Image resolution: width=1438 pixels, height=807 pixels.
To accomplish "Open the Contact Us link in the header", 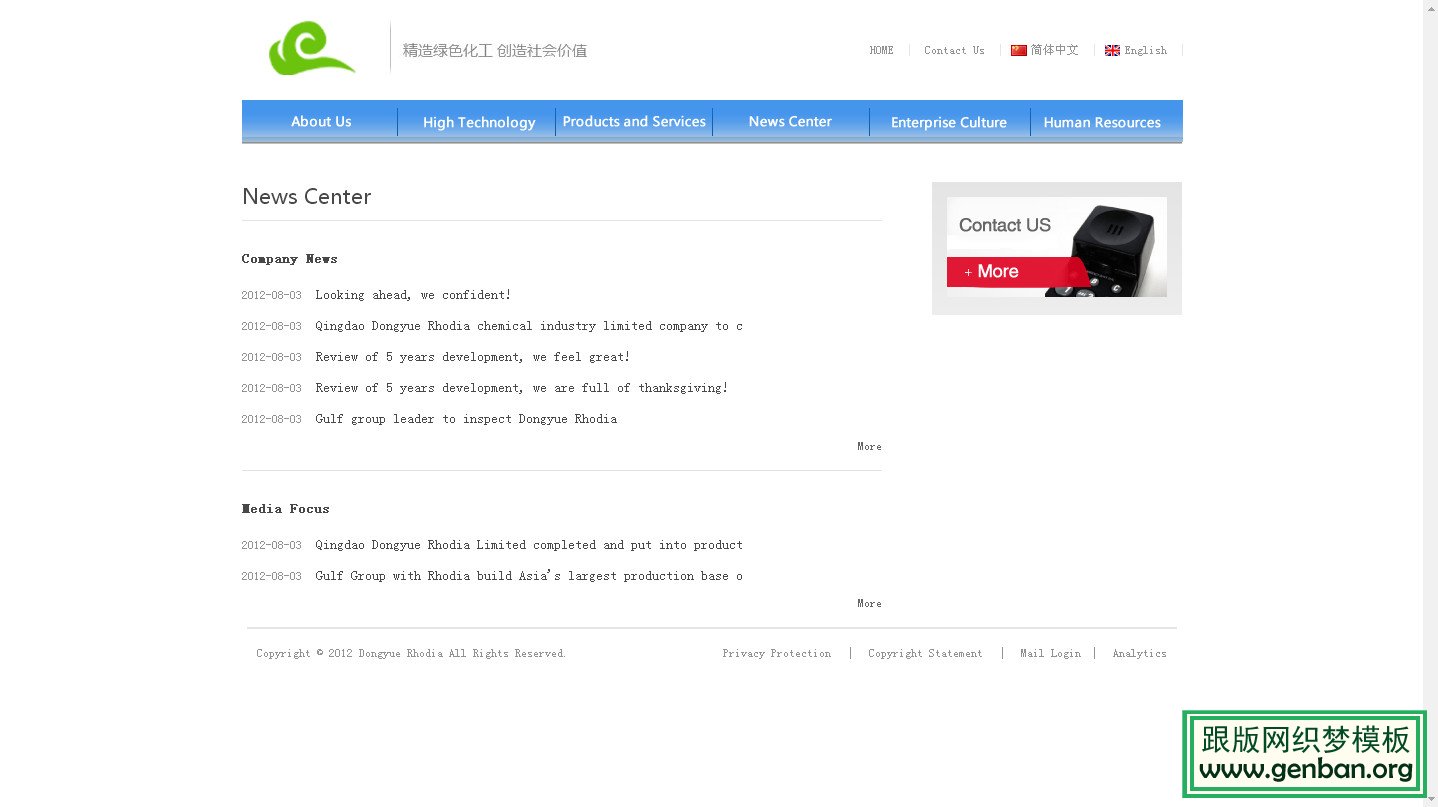I will (954, 50).
